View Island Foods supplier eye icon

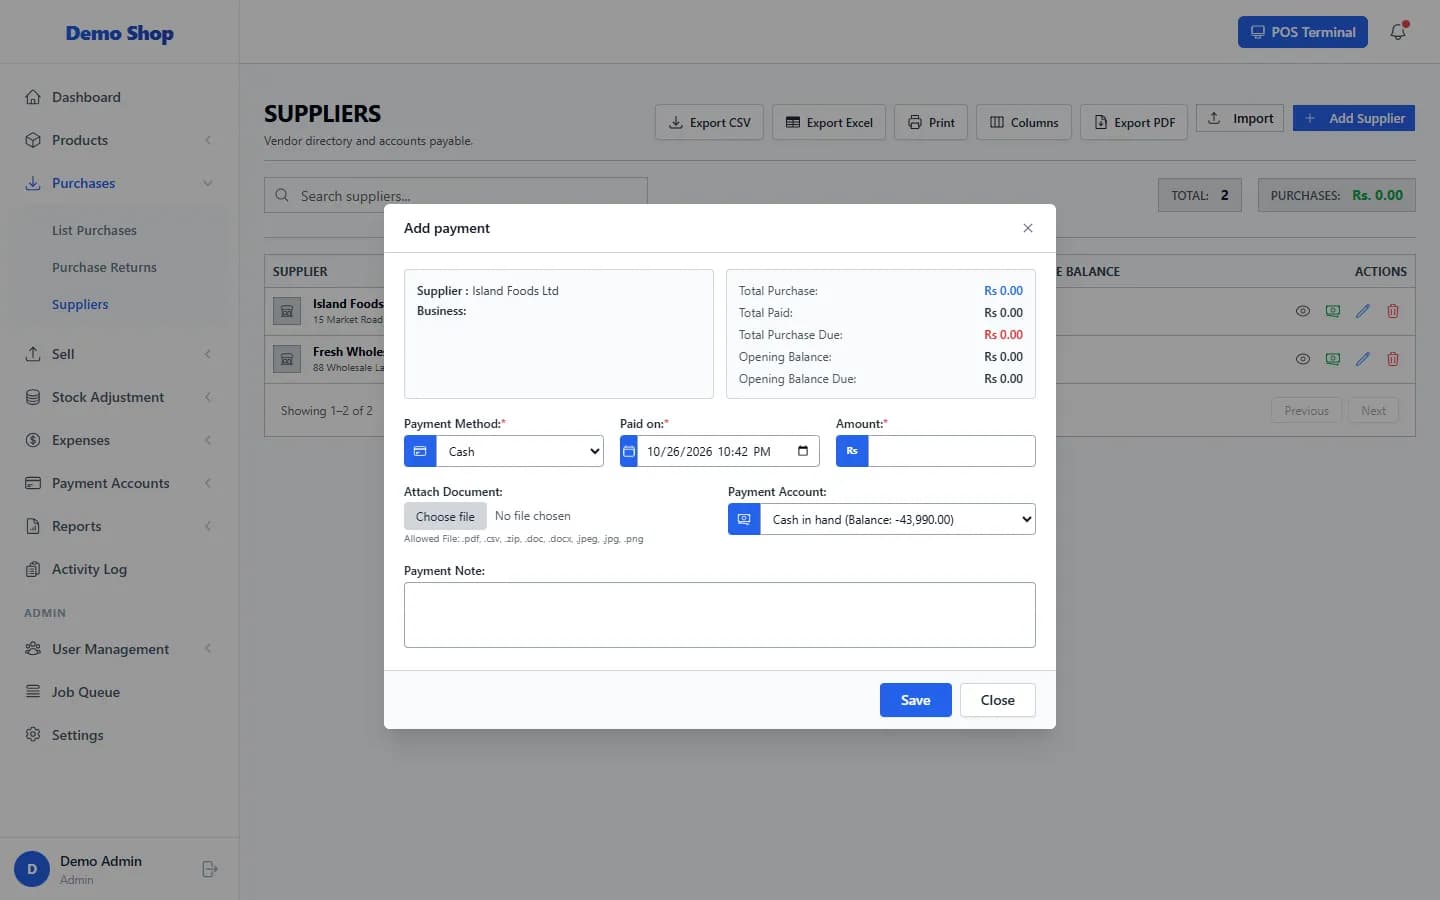[1302, 311]
